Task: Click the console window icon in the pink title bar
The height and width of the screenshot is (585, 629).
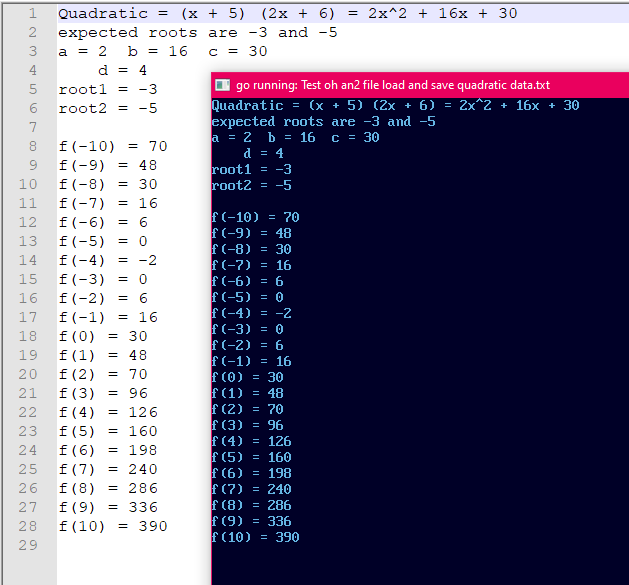Action: click(222, 85)
